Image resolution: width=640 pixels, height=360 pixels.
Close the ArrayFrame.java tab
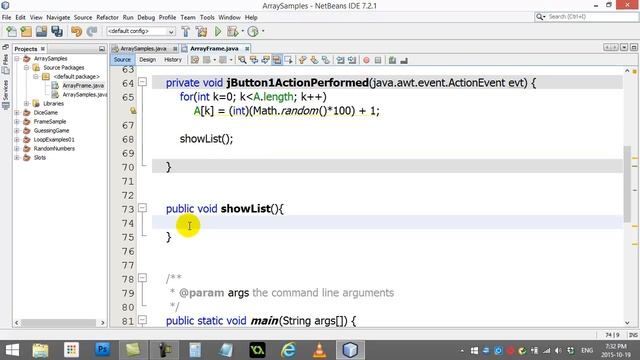click(x=247, y=49)
